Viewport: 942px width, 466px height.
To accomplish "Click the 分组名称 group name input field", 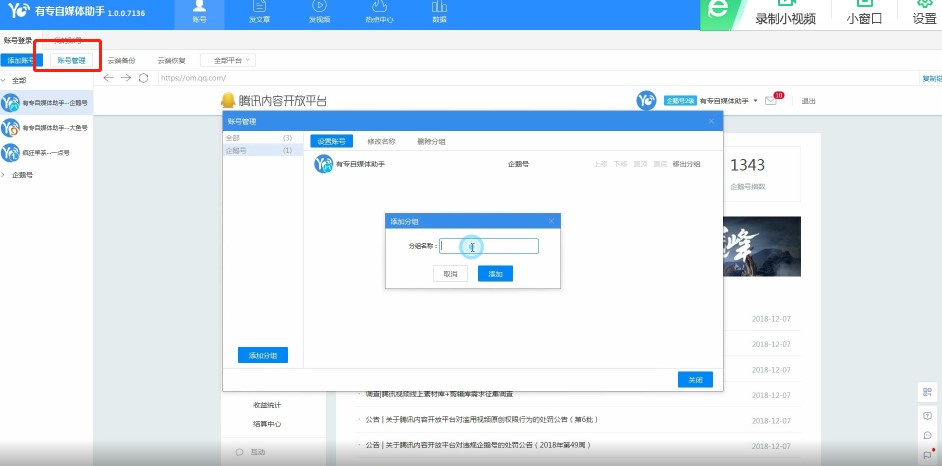I will point(489,246).
